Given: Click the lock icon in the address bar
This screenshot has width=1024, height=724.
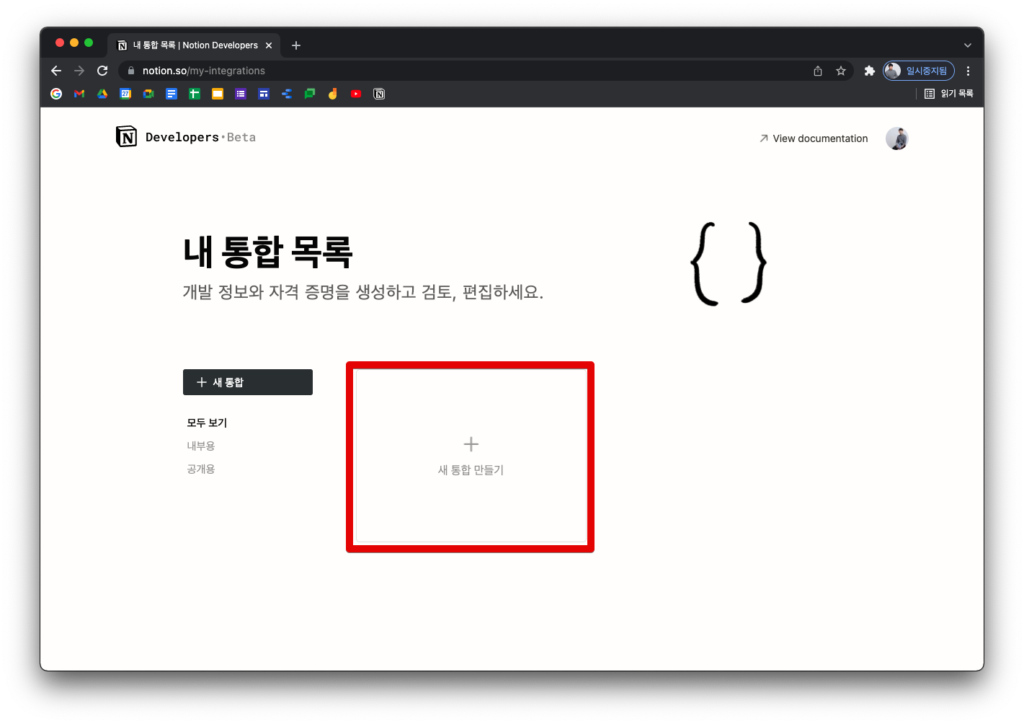Looking at the screenshot, I should click(131, 71).
